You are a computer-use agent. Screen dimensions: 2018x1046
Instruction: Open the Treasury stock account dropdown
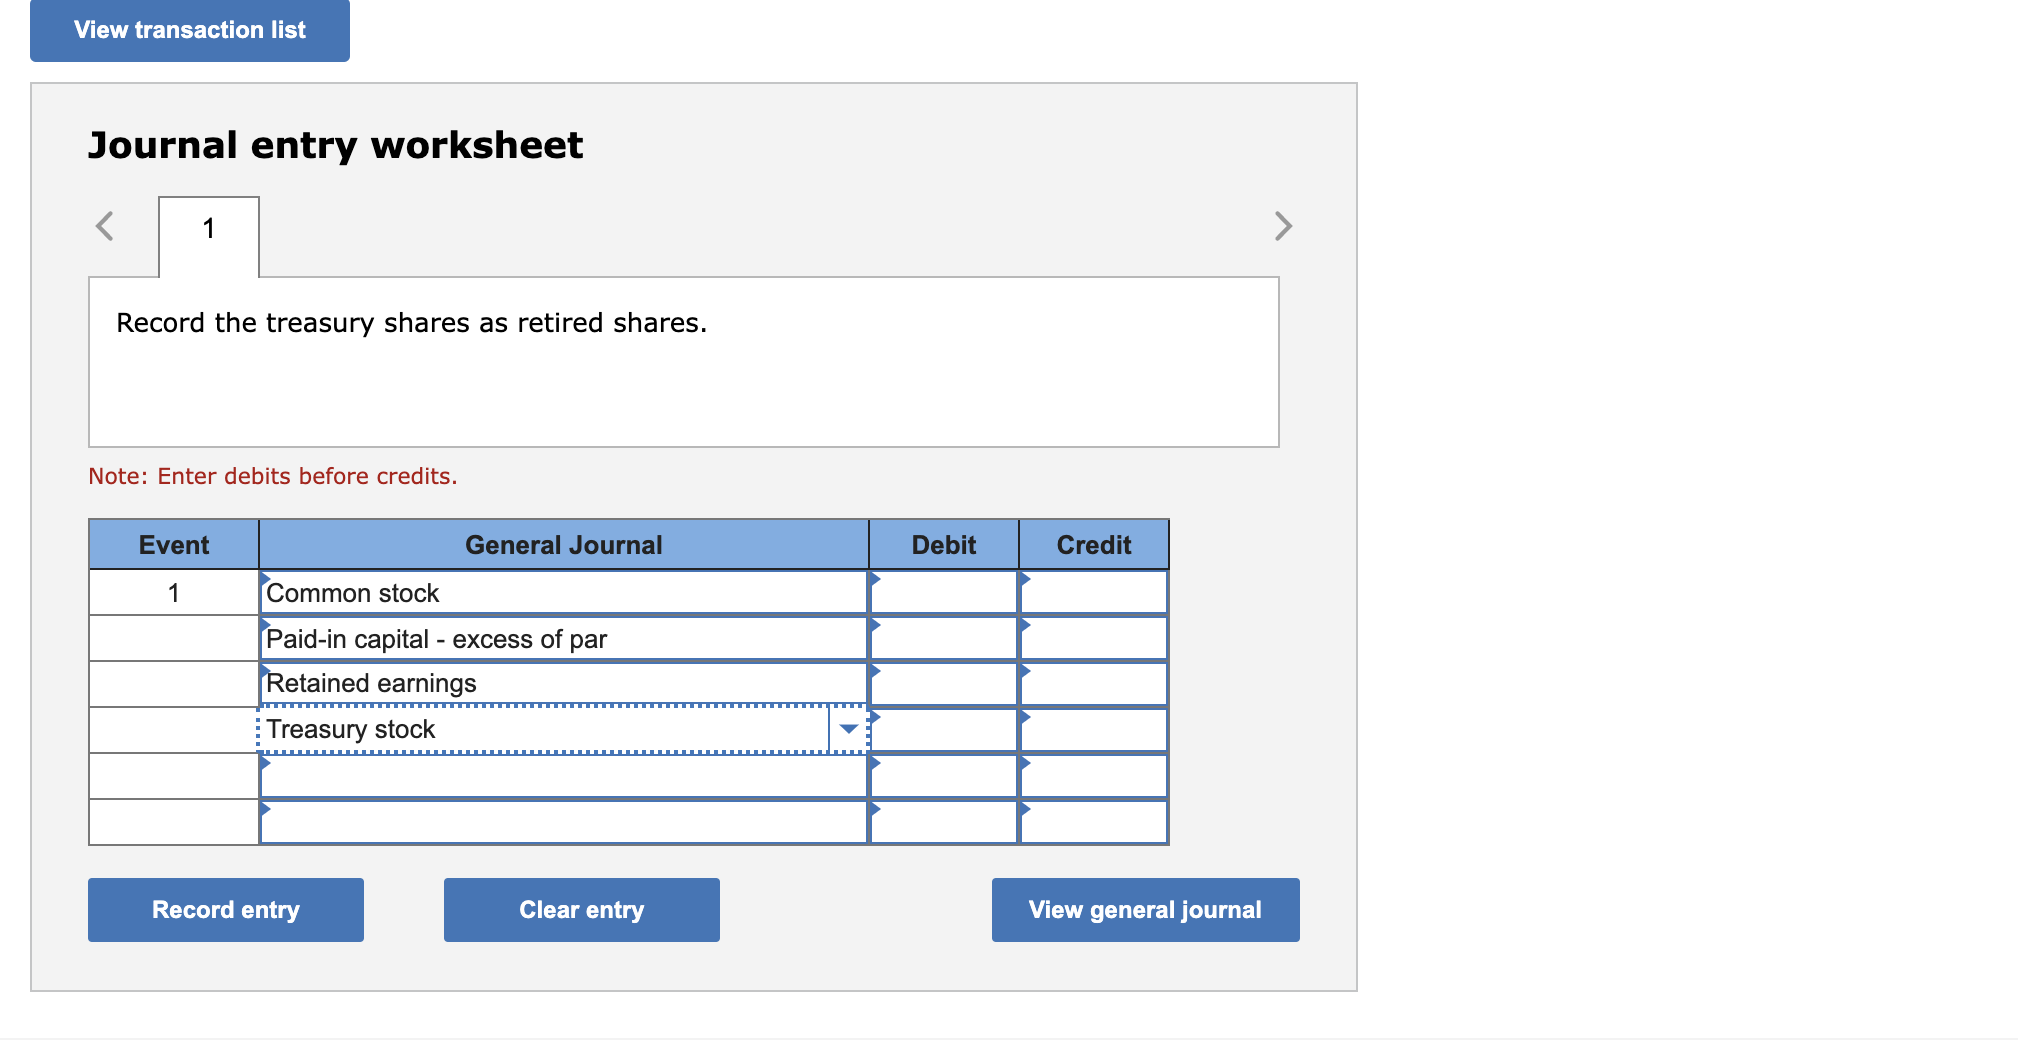coord(846,730)
